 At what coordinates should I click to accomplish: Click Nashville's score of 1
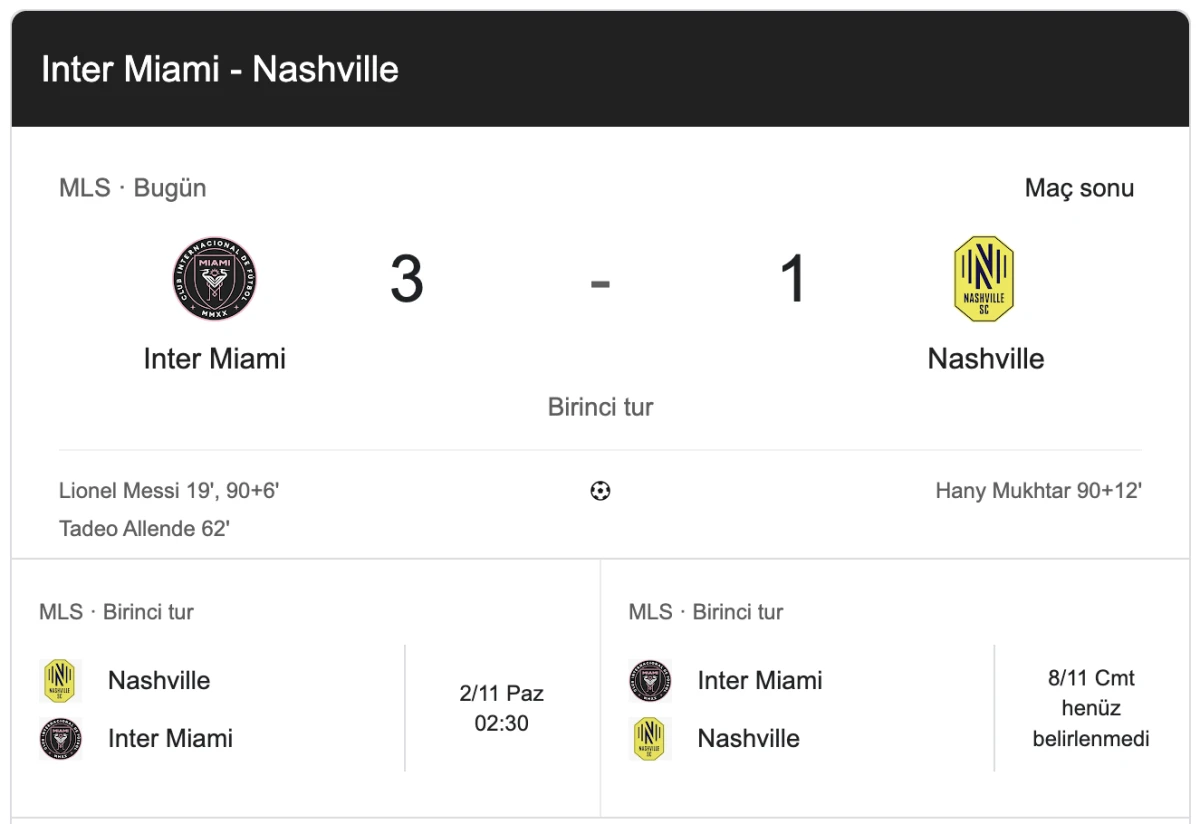(x=793, y=279)
